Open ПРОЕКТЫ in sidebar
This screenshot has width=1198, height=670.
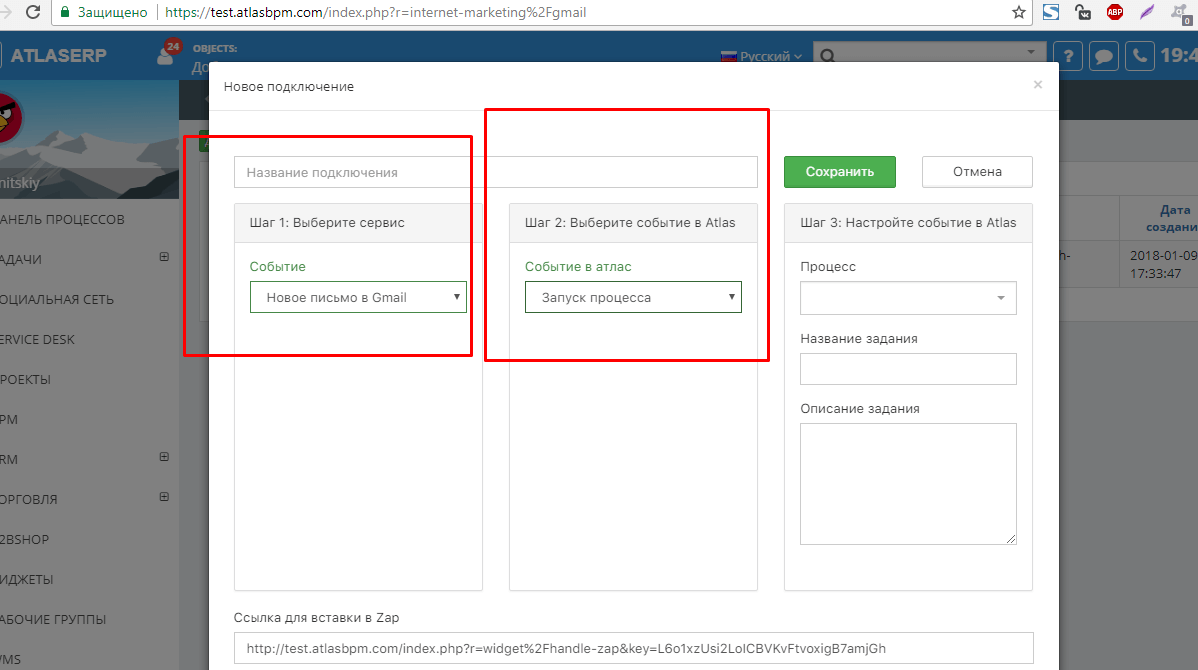[25, 379]
